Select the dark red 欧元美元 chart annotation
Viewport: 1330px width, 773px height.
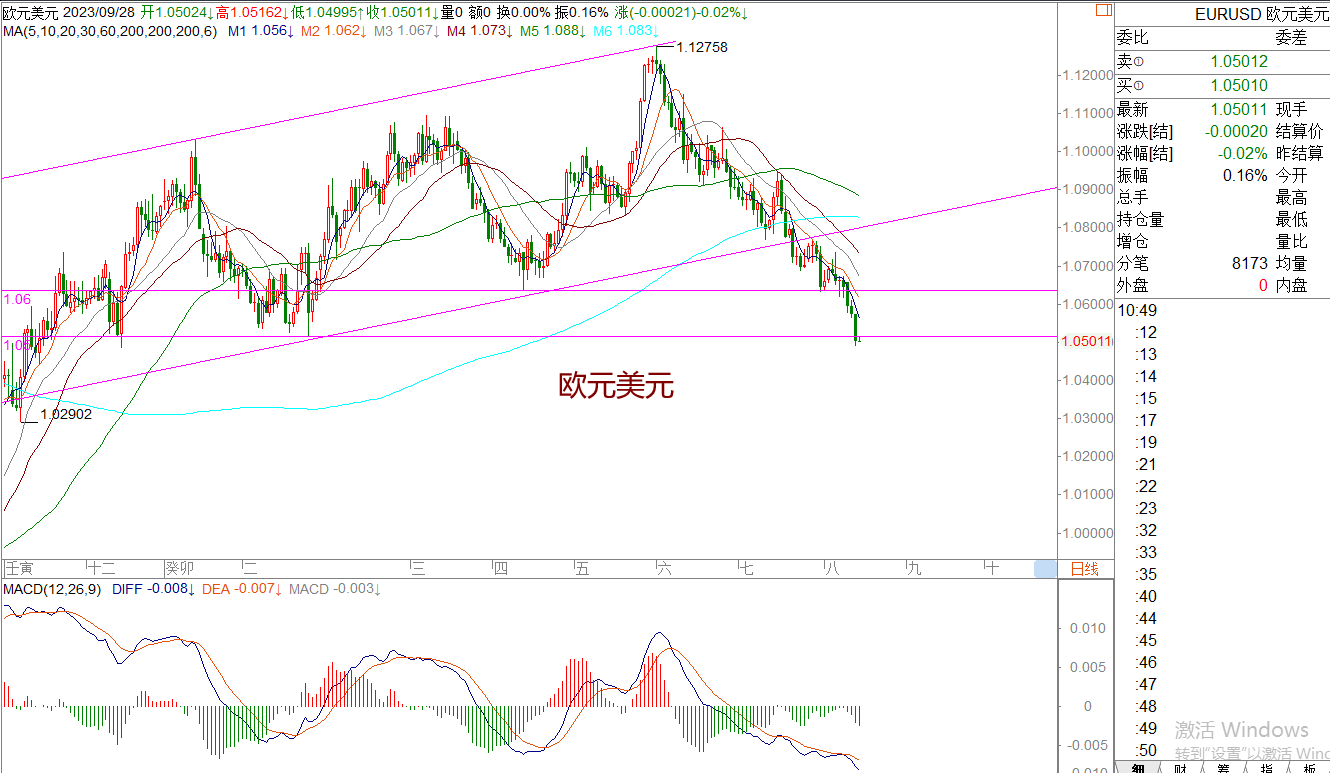coord(616,386)
